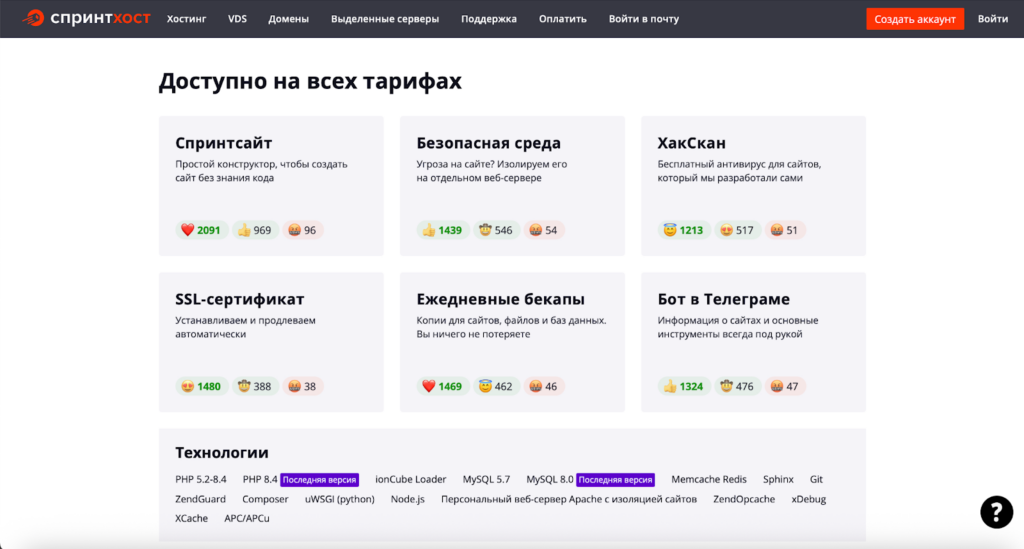The image size is (1024, 549).
Task: Click Последняя версия badge next to PHP 8.4
Action: (x=319, y=480)
